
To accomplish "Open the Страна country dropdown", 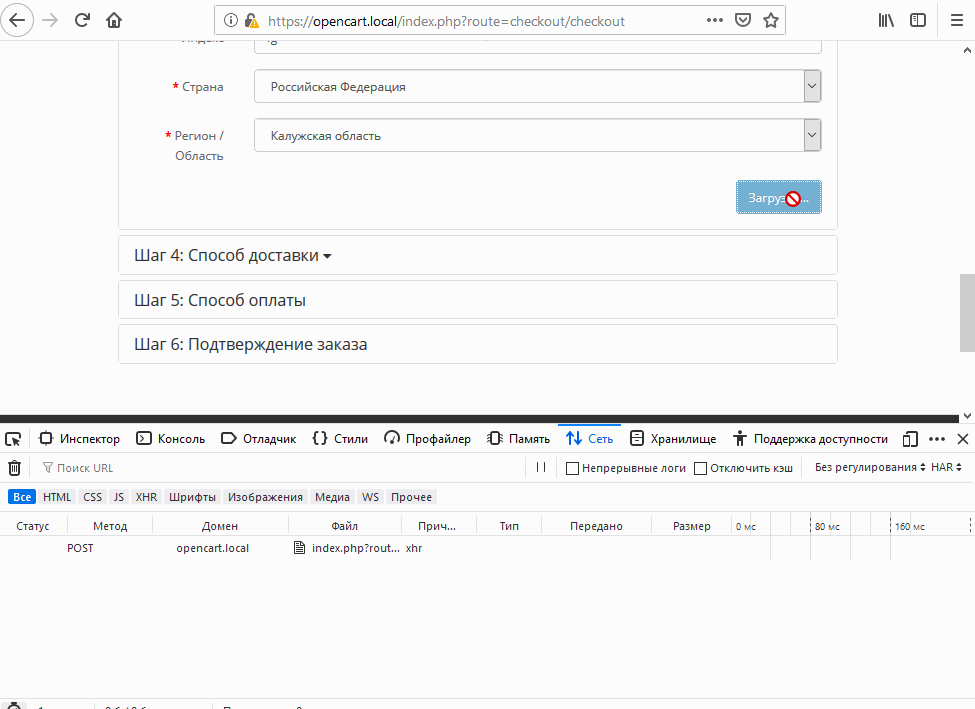I will 538,86.
